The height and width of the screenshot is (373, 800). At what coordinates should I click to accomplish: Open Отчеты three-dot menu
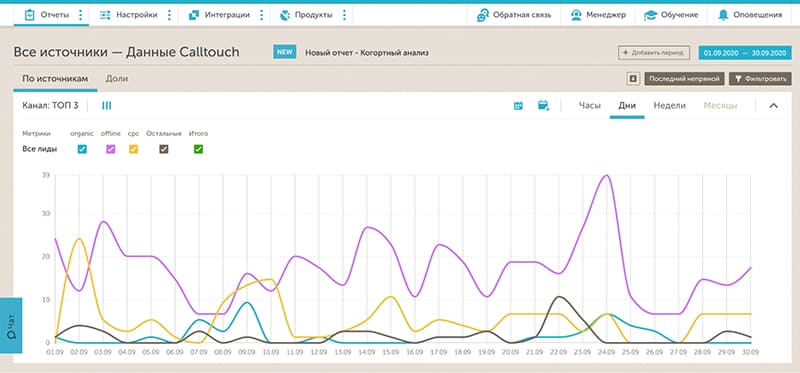click(x=80, y=15)
